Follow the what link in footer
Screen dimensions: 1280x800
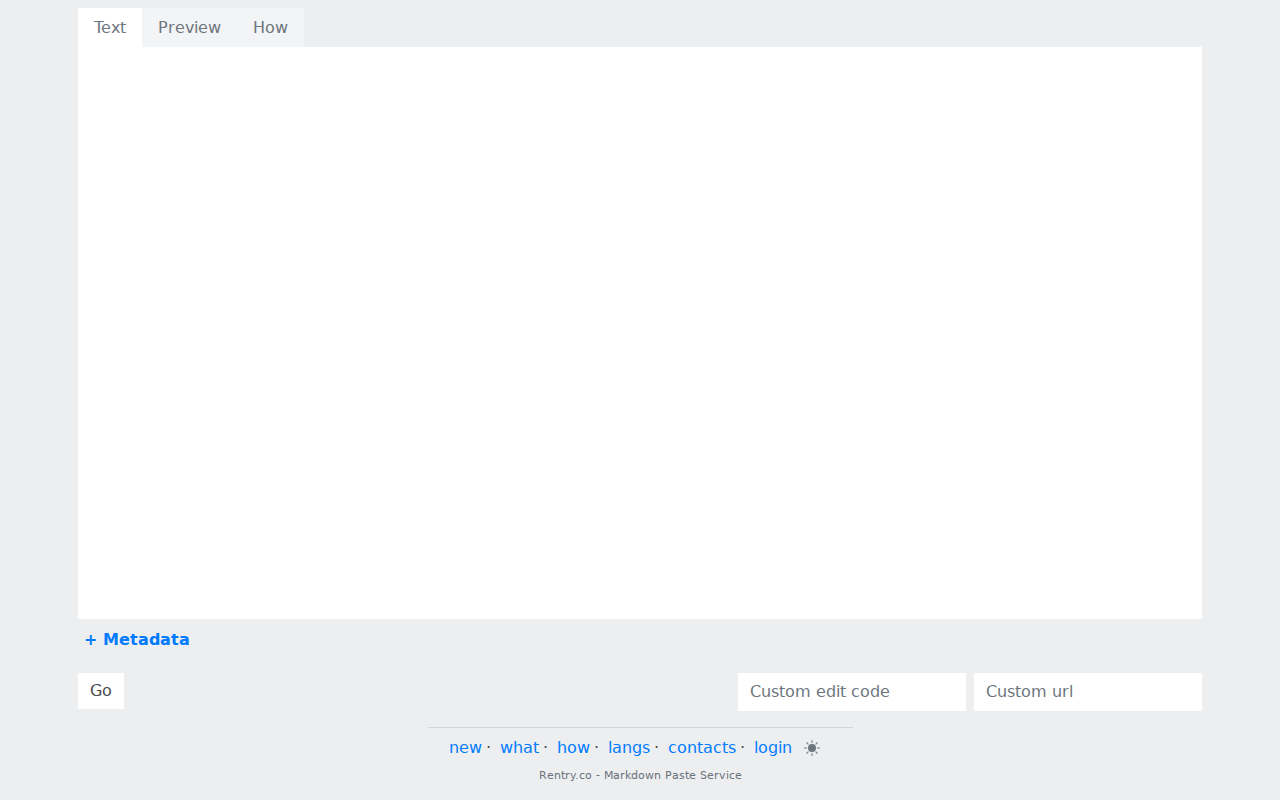(x=519, y=748)
